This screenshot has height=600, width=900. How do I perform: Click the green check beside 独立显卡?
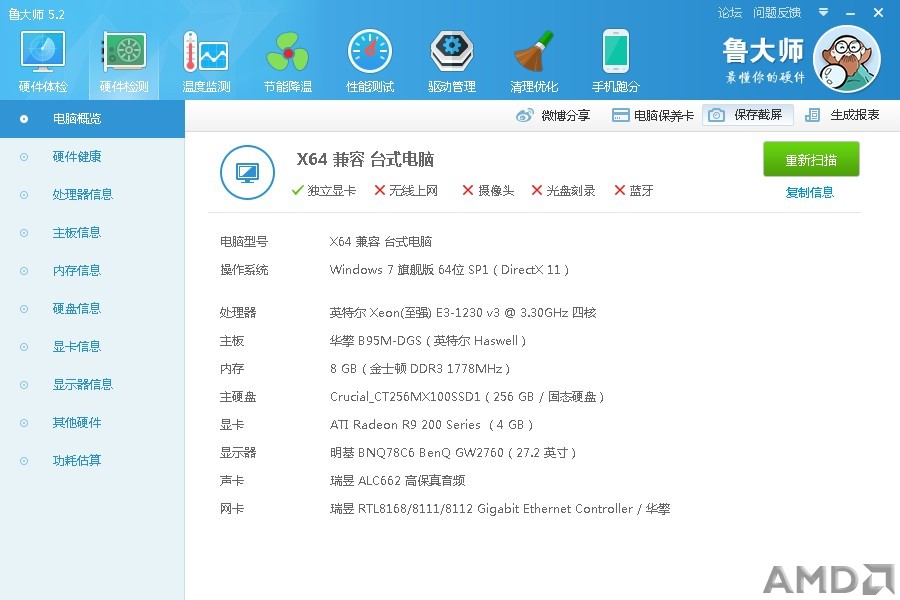(297, 190)
